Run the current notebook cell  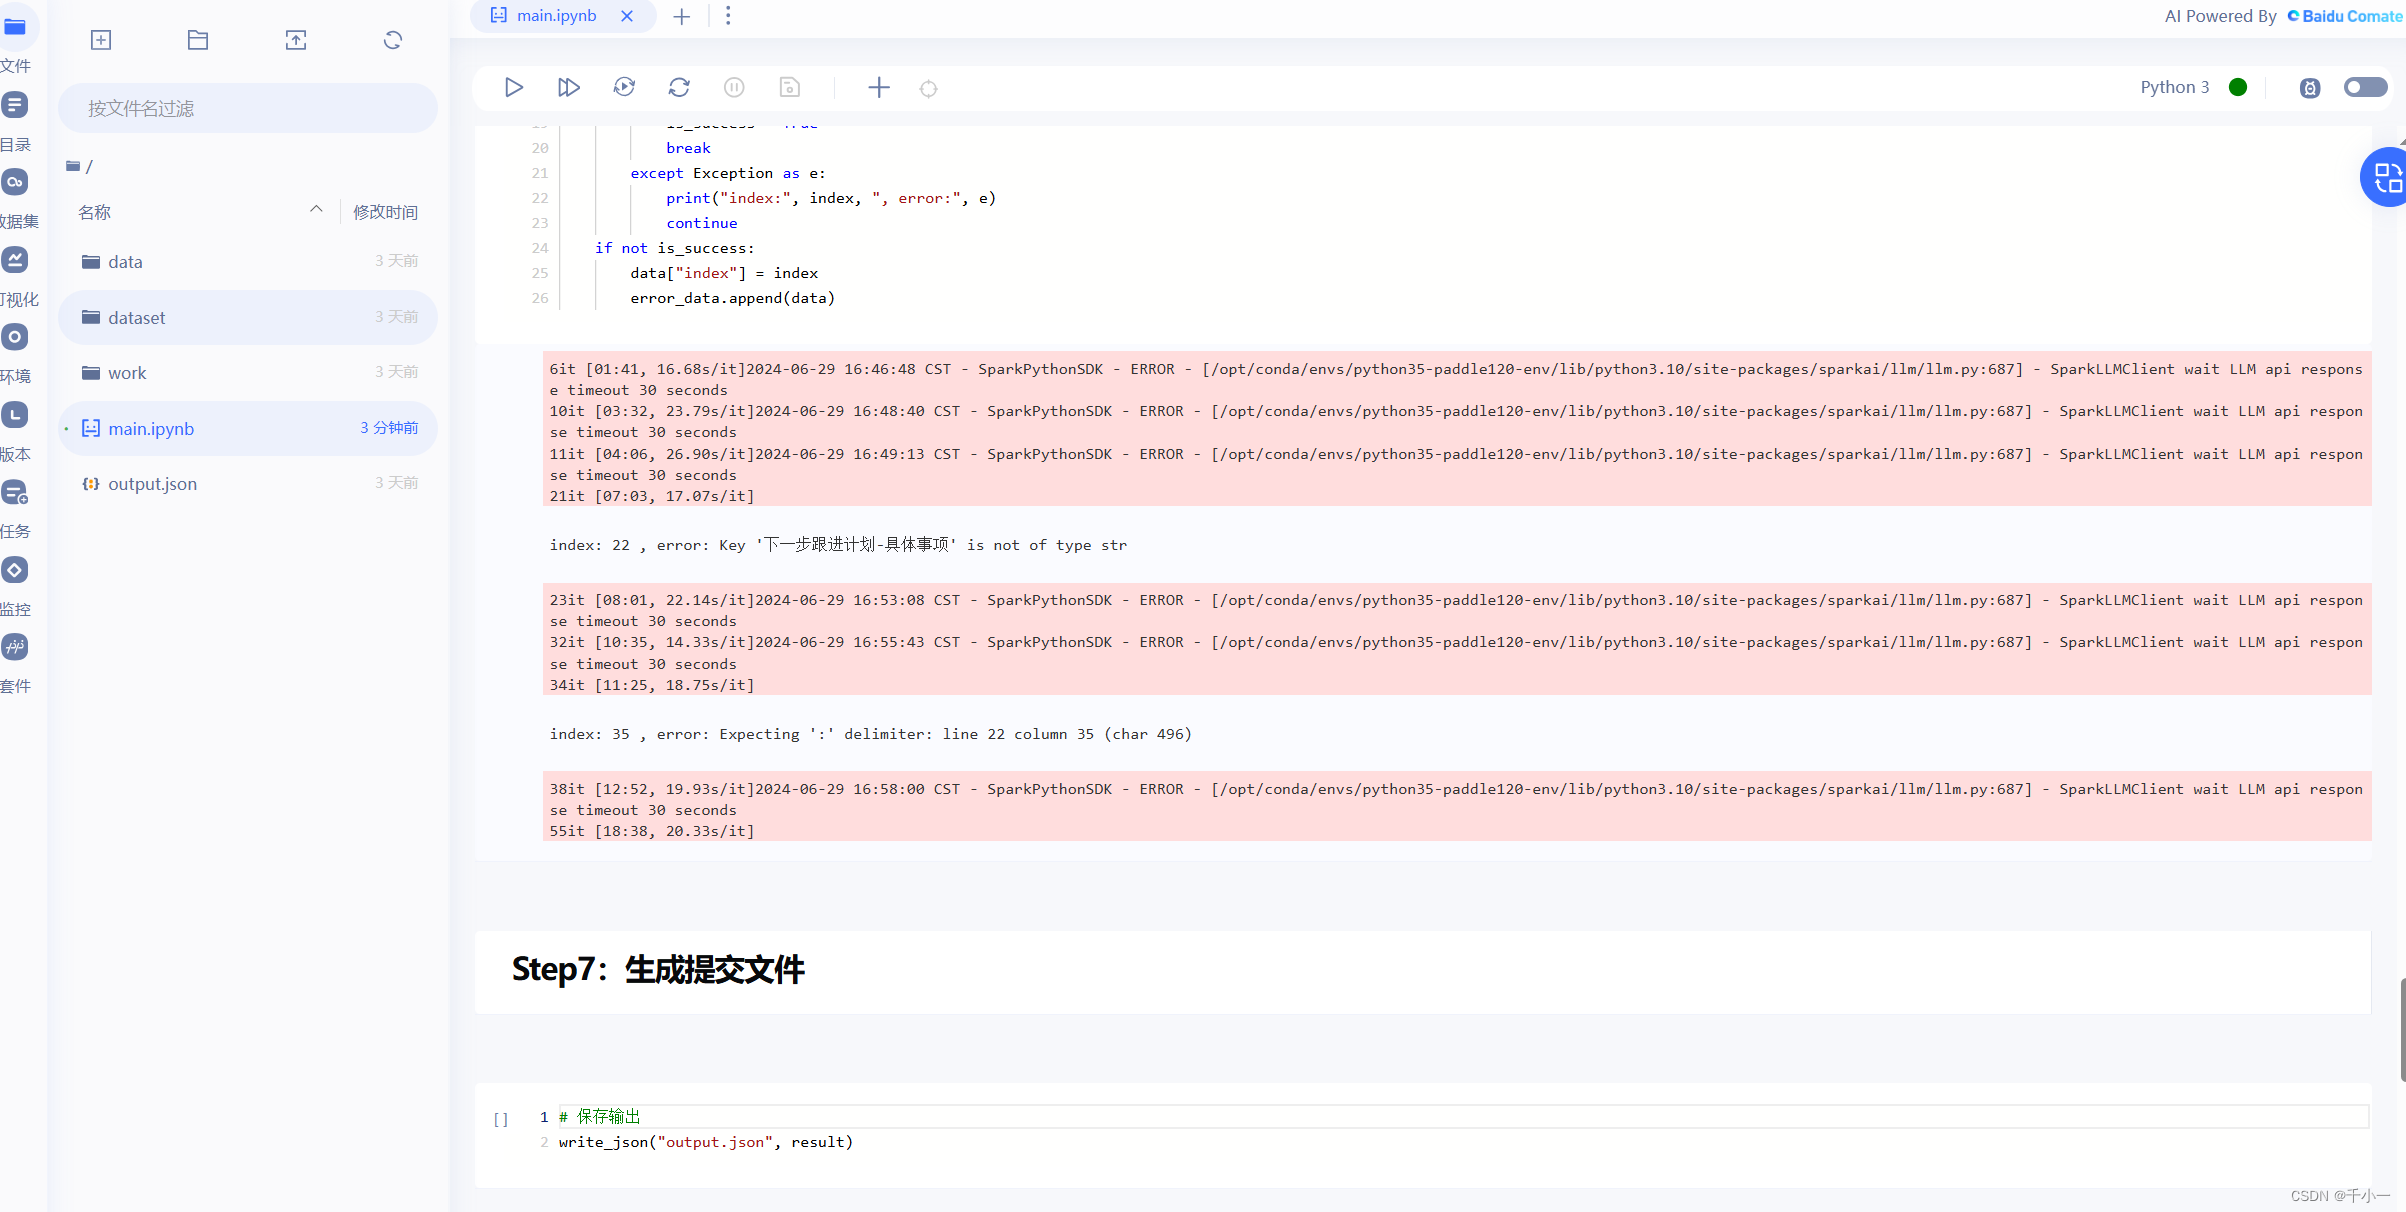pyautogui.click(x=513, y=88)
